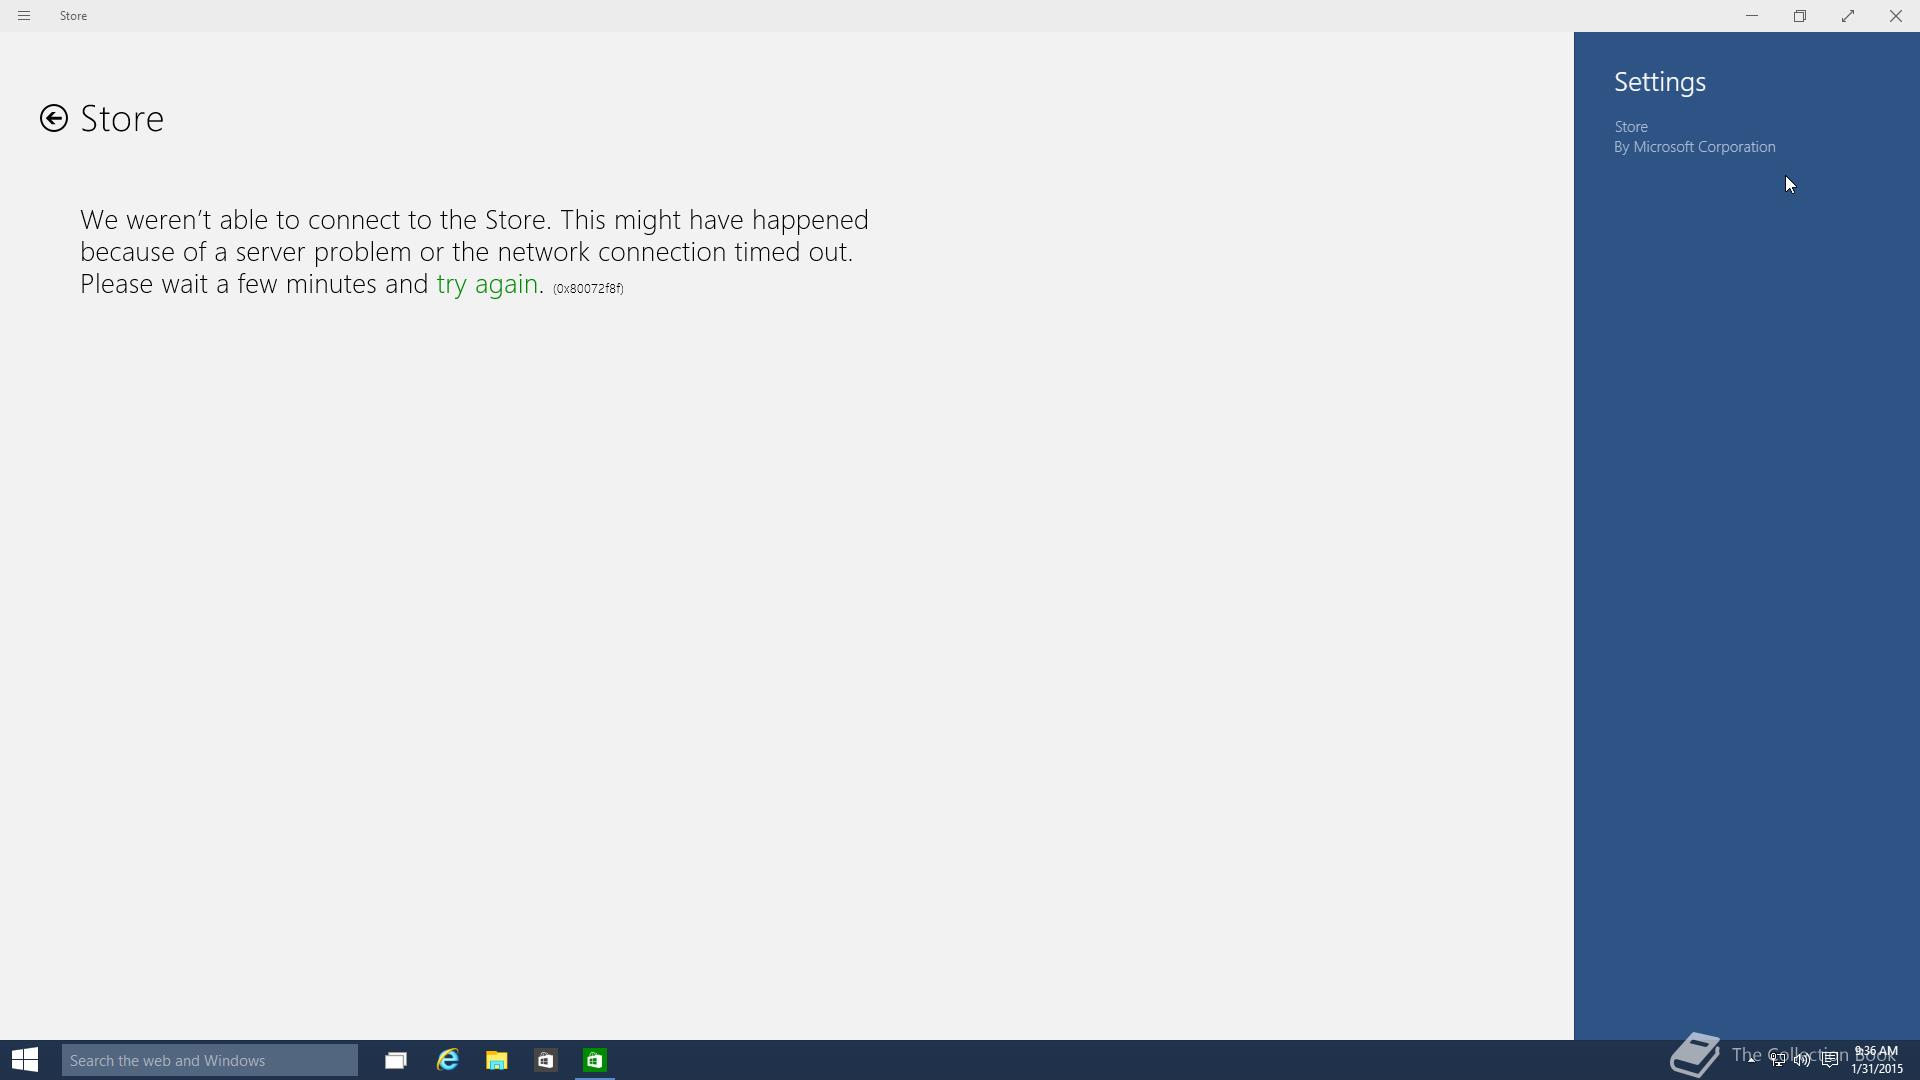
Task: Open Task View from the taskbar
Action: 396,1060
